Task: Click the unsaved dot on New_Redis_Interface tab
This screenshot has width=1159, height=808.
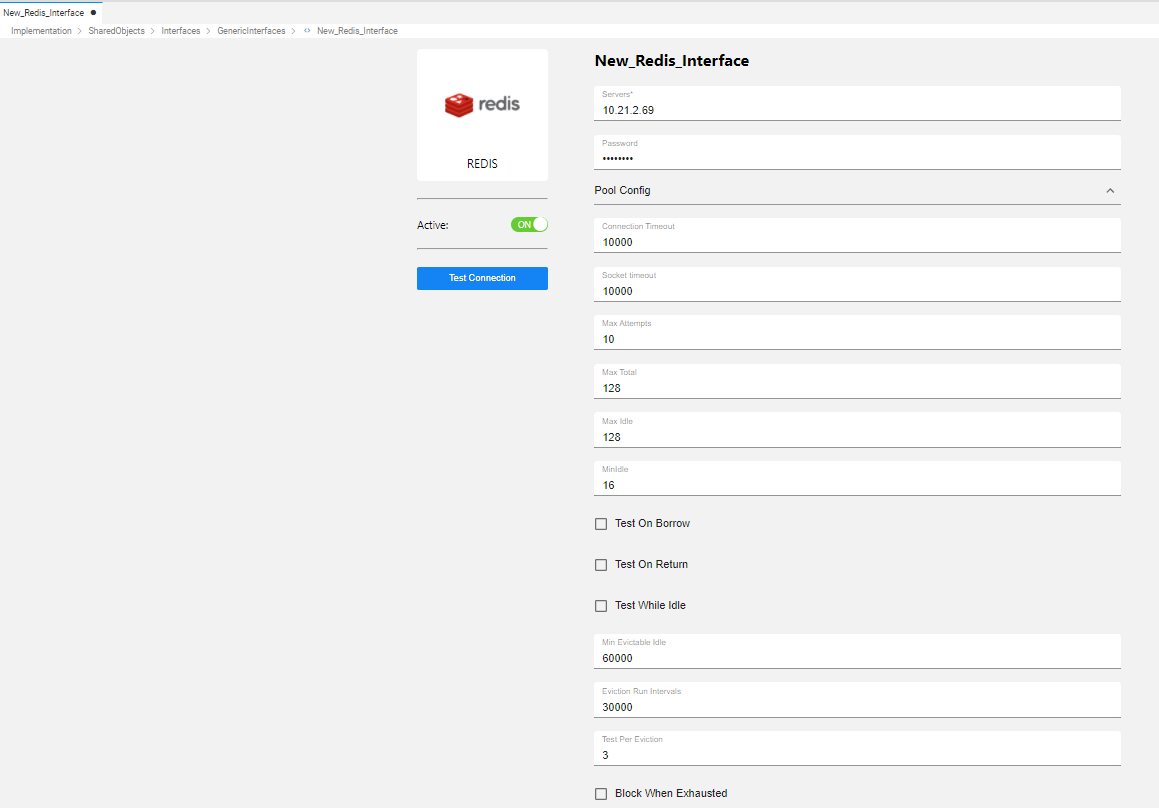Action: pyautogui.click(x=93, y=13)
